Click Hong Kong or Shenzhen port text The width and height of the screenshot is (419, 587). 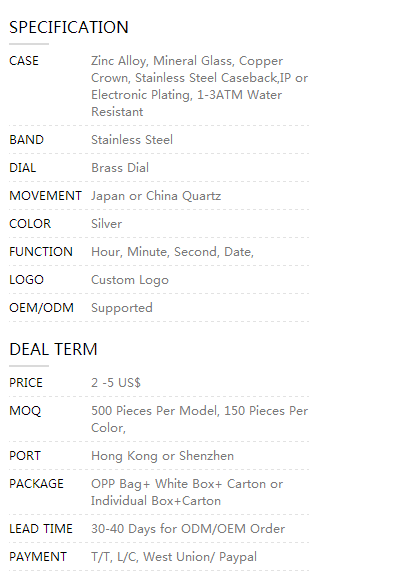(163, 456)
